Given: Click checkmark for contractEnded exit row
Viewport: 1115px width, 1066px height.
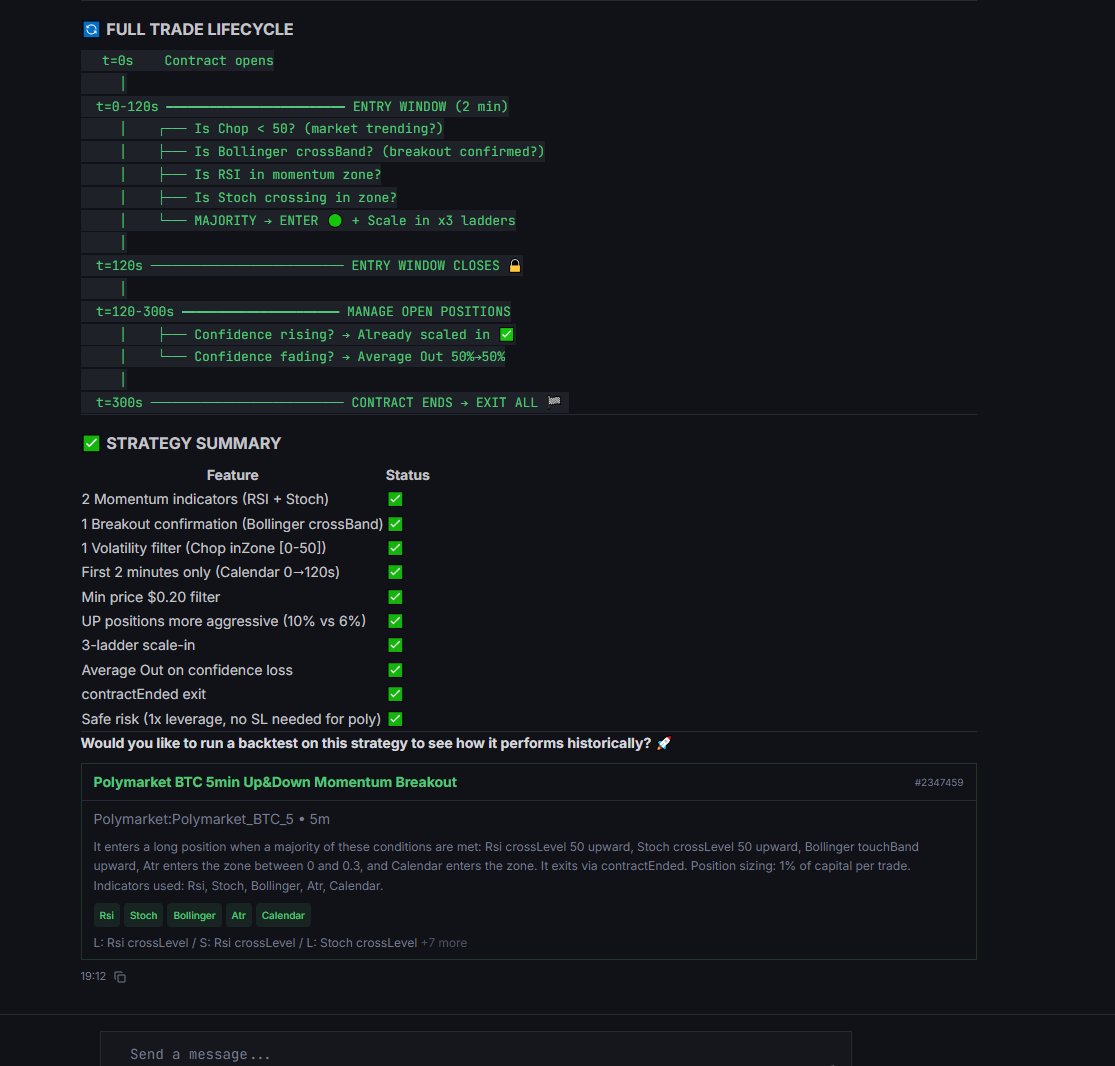Looking at the screenshot, I should [x=395, y=694].
